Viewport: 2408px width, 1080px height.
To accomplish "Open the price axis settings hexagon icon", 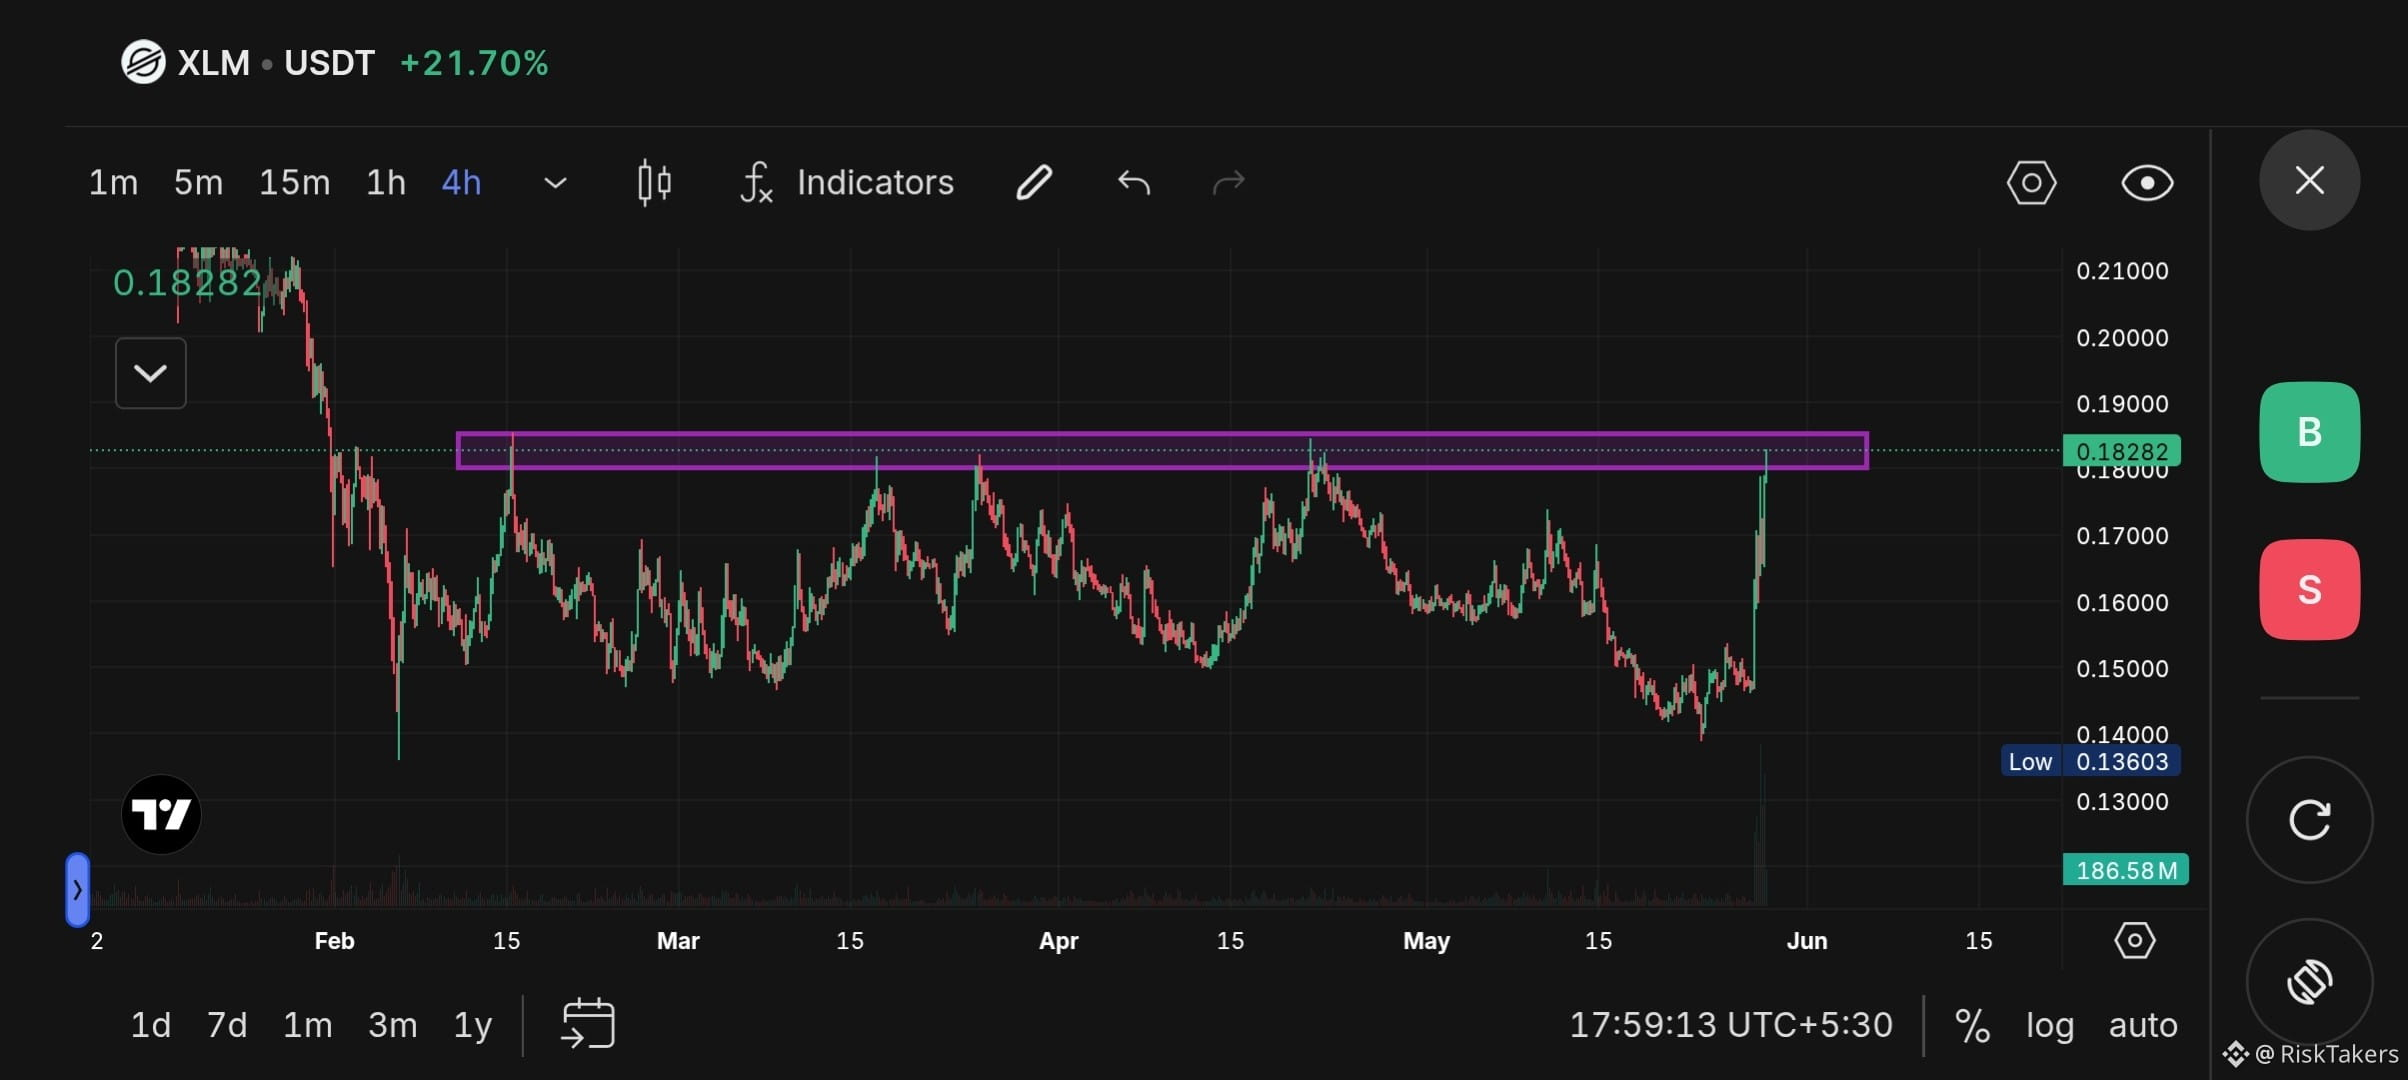I will tap(2134, 940).
